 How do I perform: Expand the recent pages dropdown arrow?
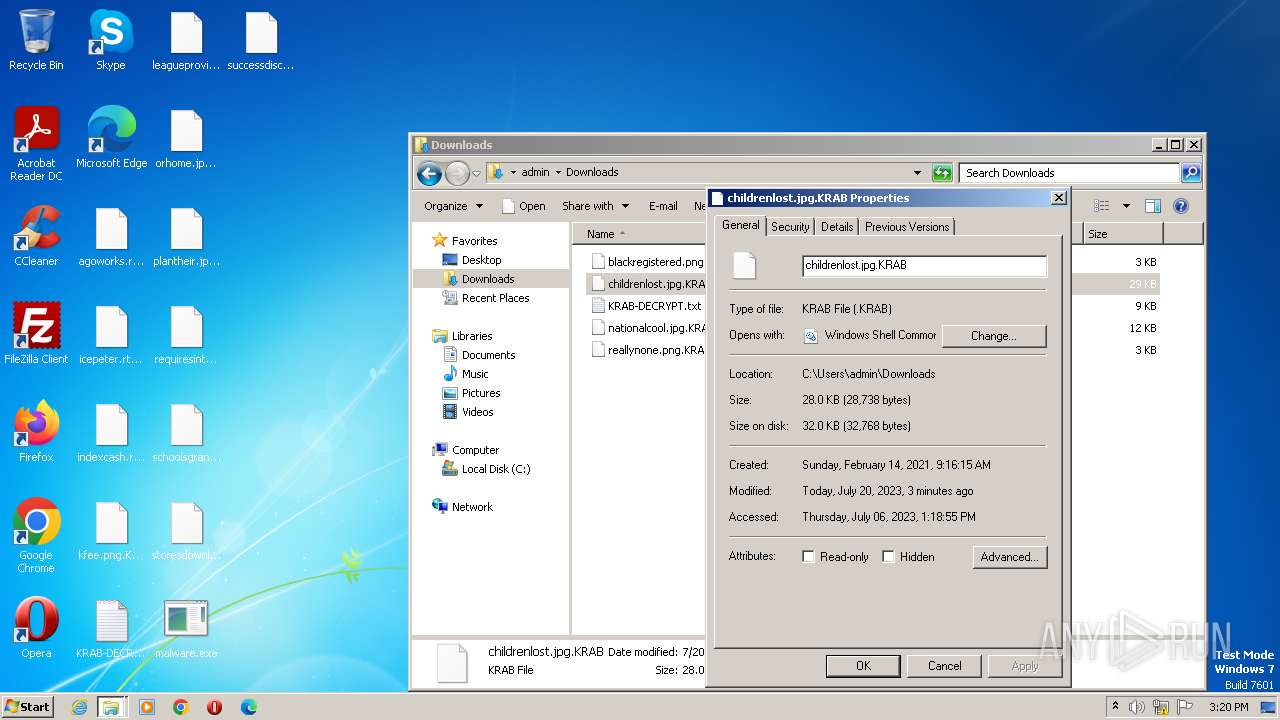click(476, 173)
